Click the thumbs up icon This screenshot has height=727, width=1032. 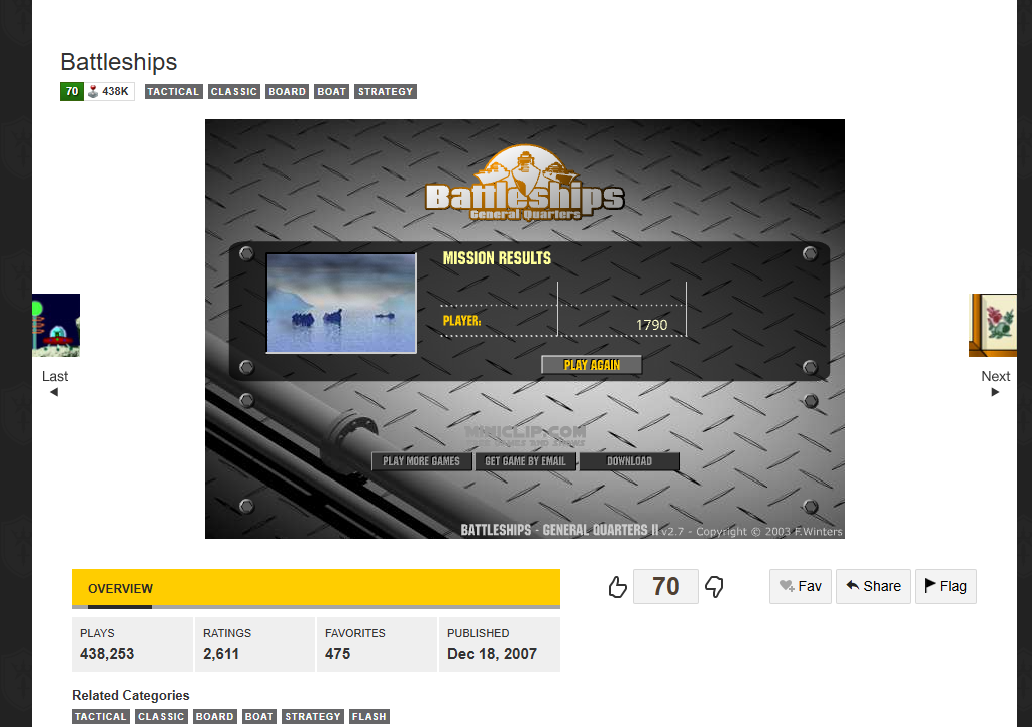(x=618, y=587)
